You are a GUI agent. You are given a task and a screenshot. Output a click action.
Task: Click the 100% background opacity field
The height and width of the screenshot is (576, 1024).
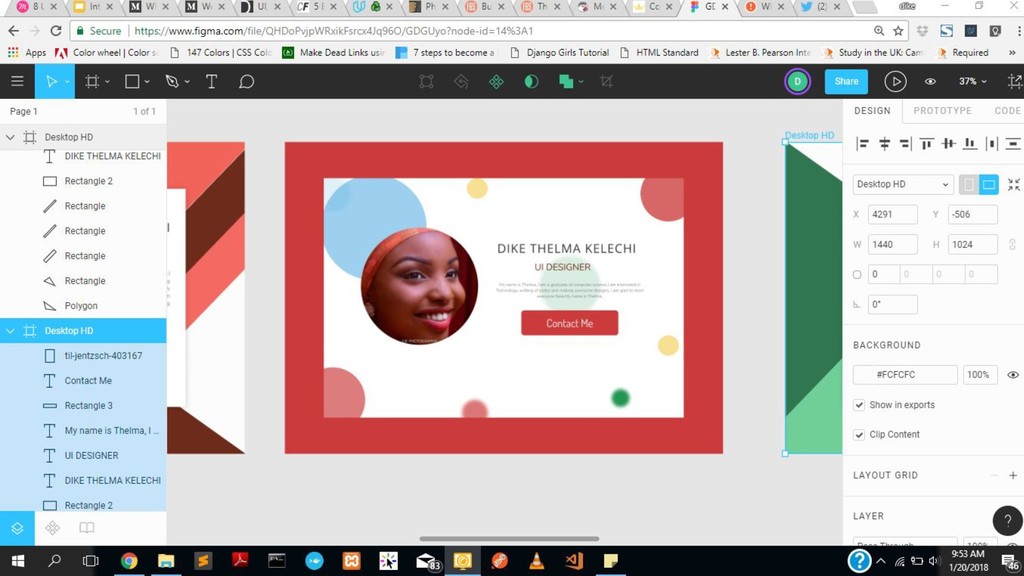[x=978, y=375]
